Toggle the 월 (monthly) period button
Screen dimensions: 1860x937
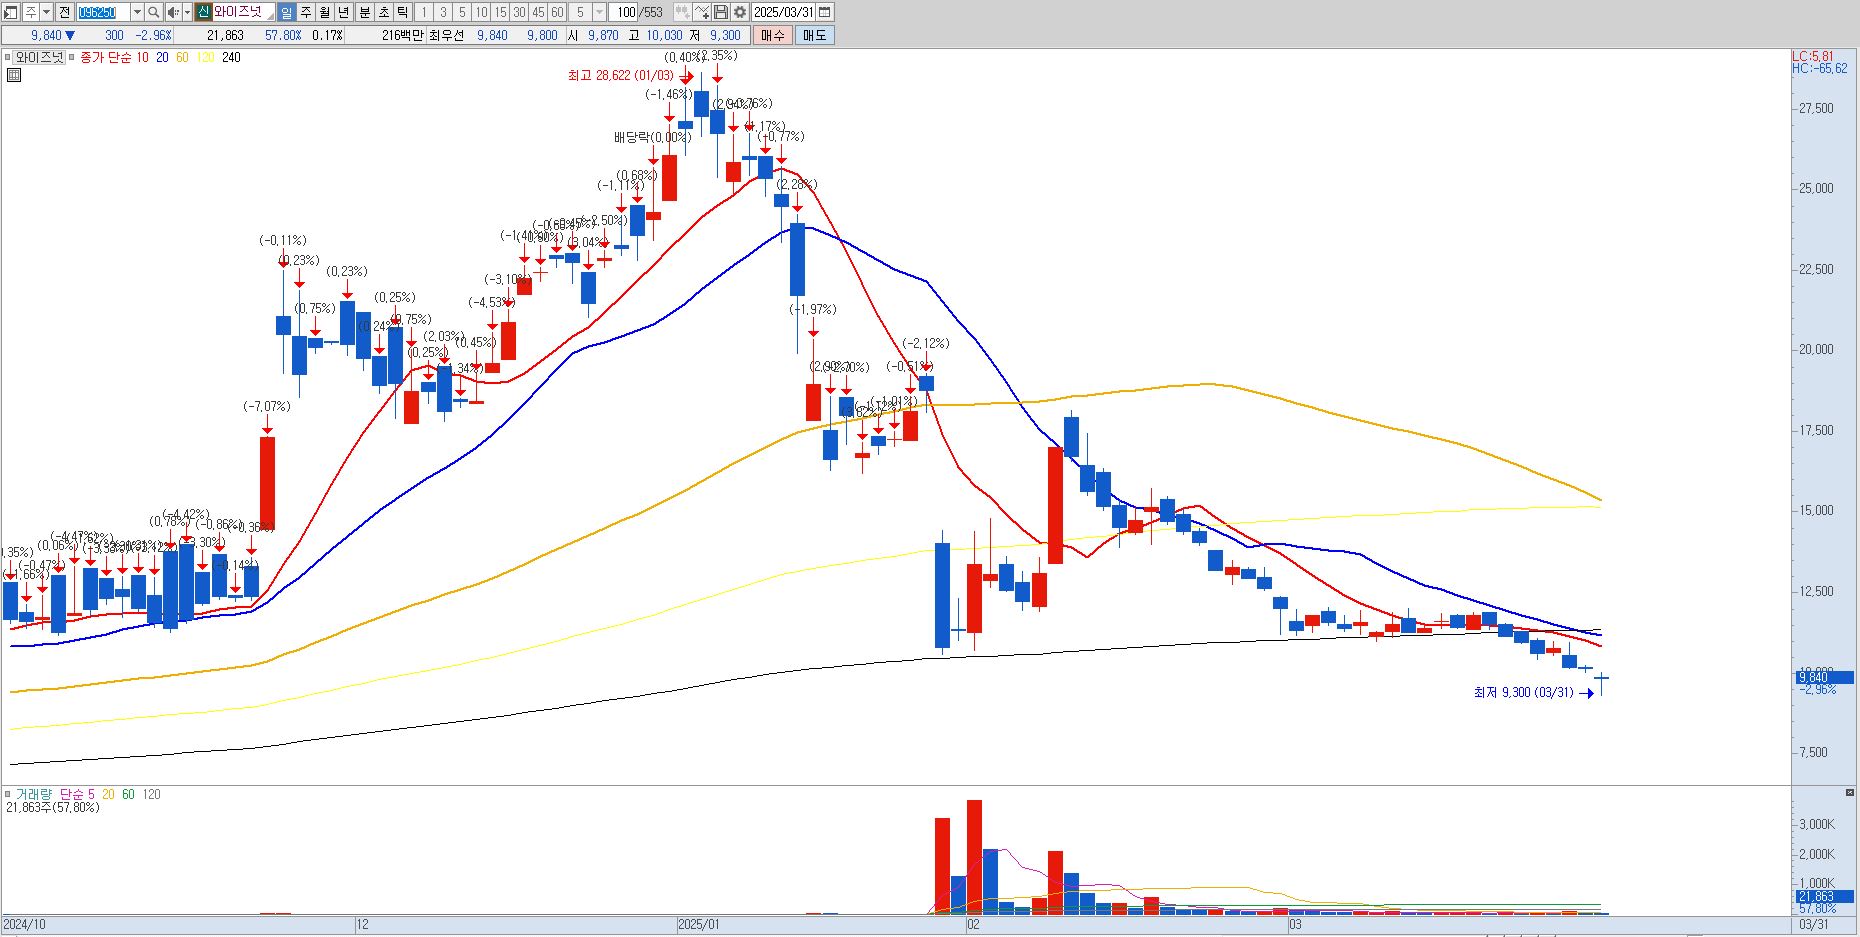[x=325, y=12]
